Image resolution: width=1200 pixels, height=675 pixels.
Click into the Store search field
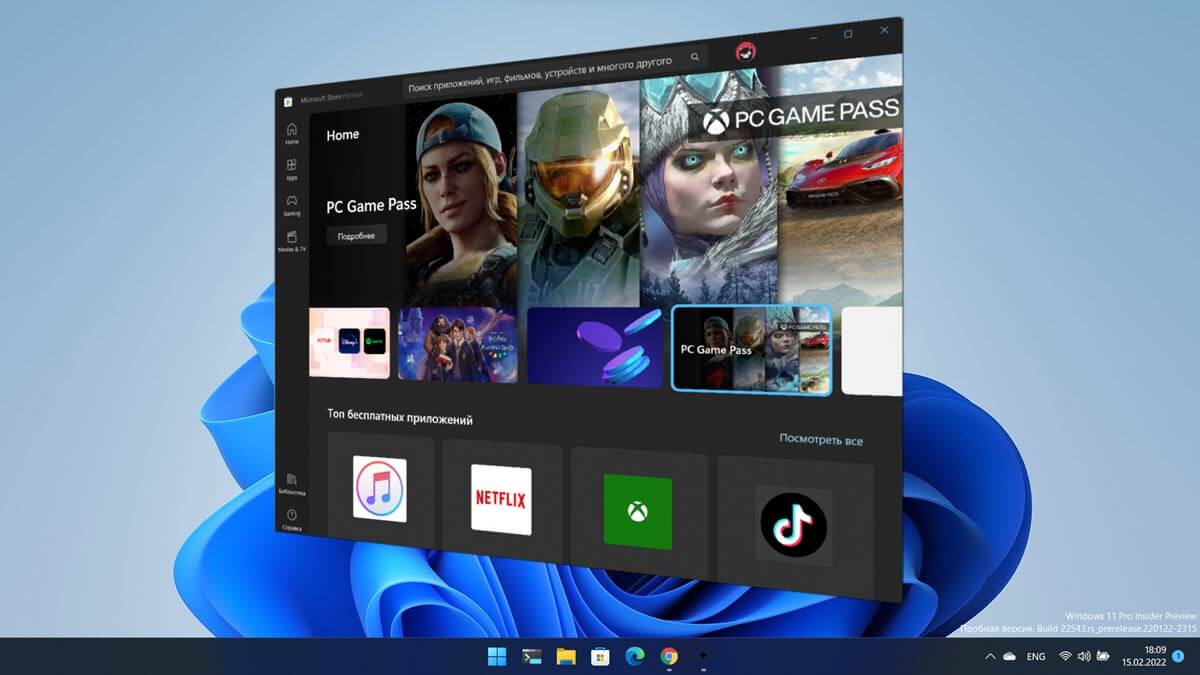tap(555, 70)
